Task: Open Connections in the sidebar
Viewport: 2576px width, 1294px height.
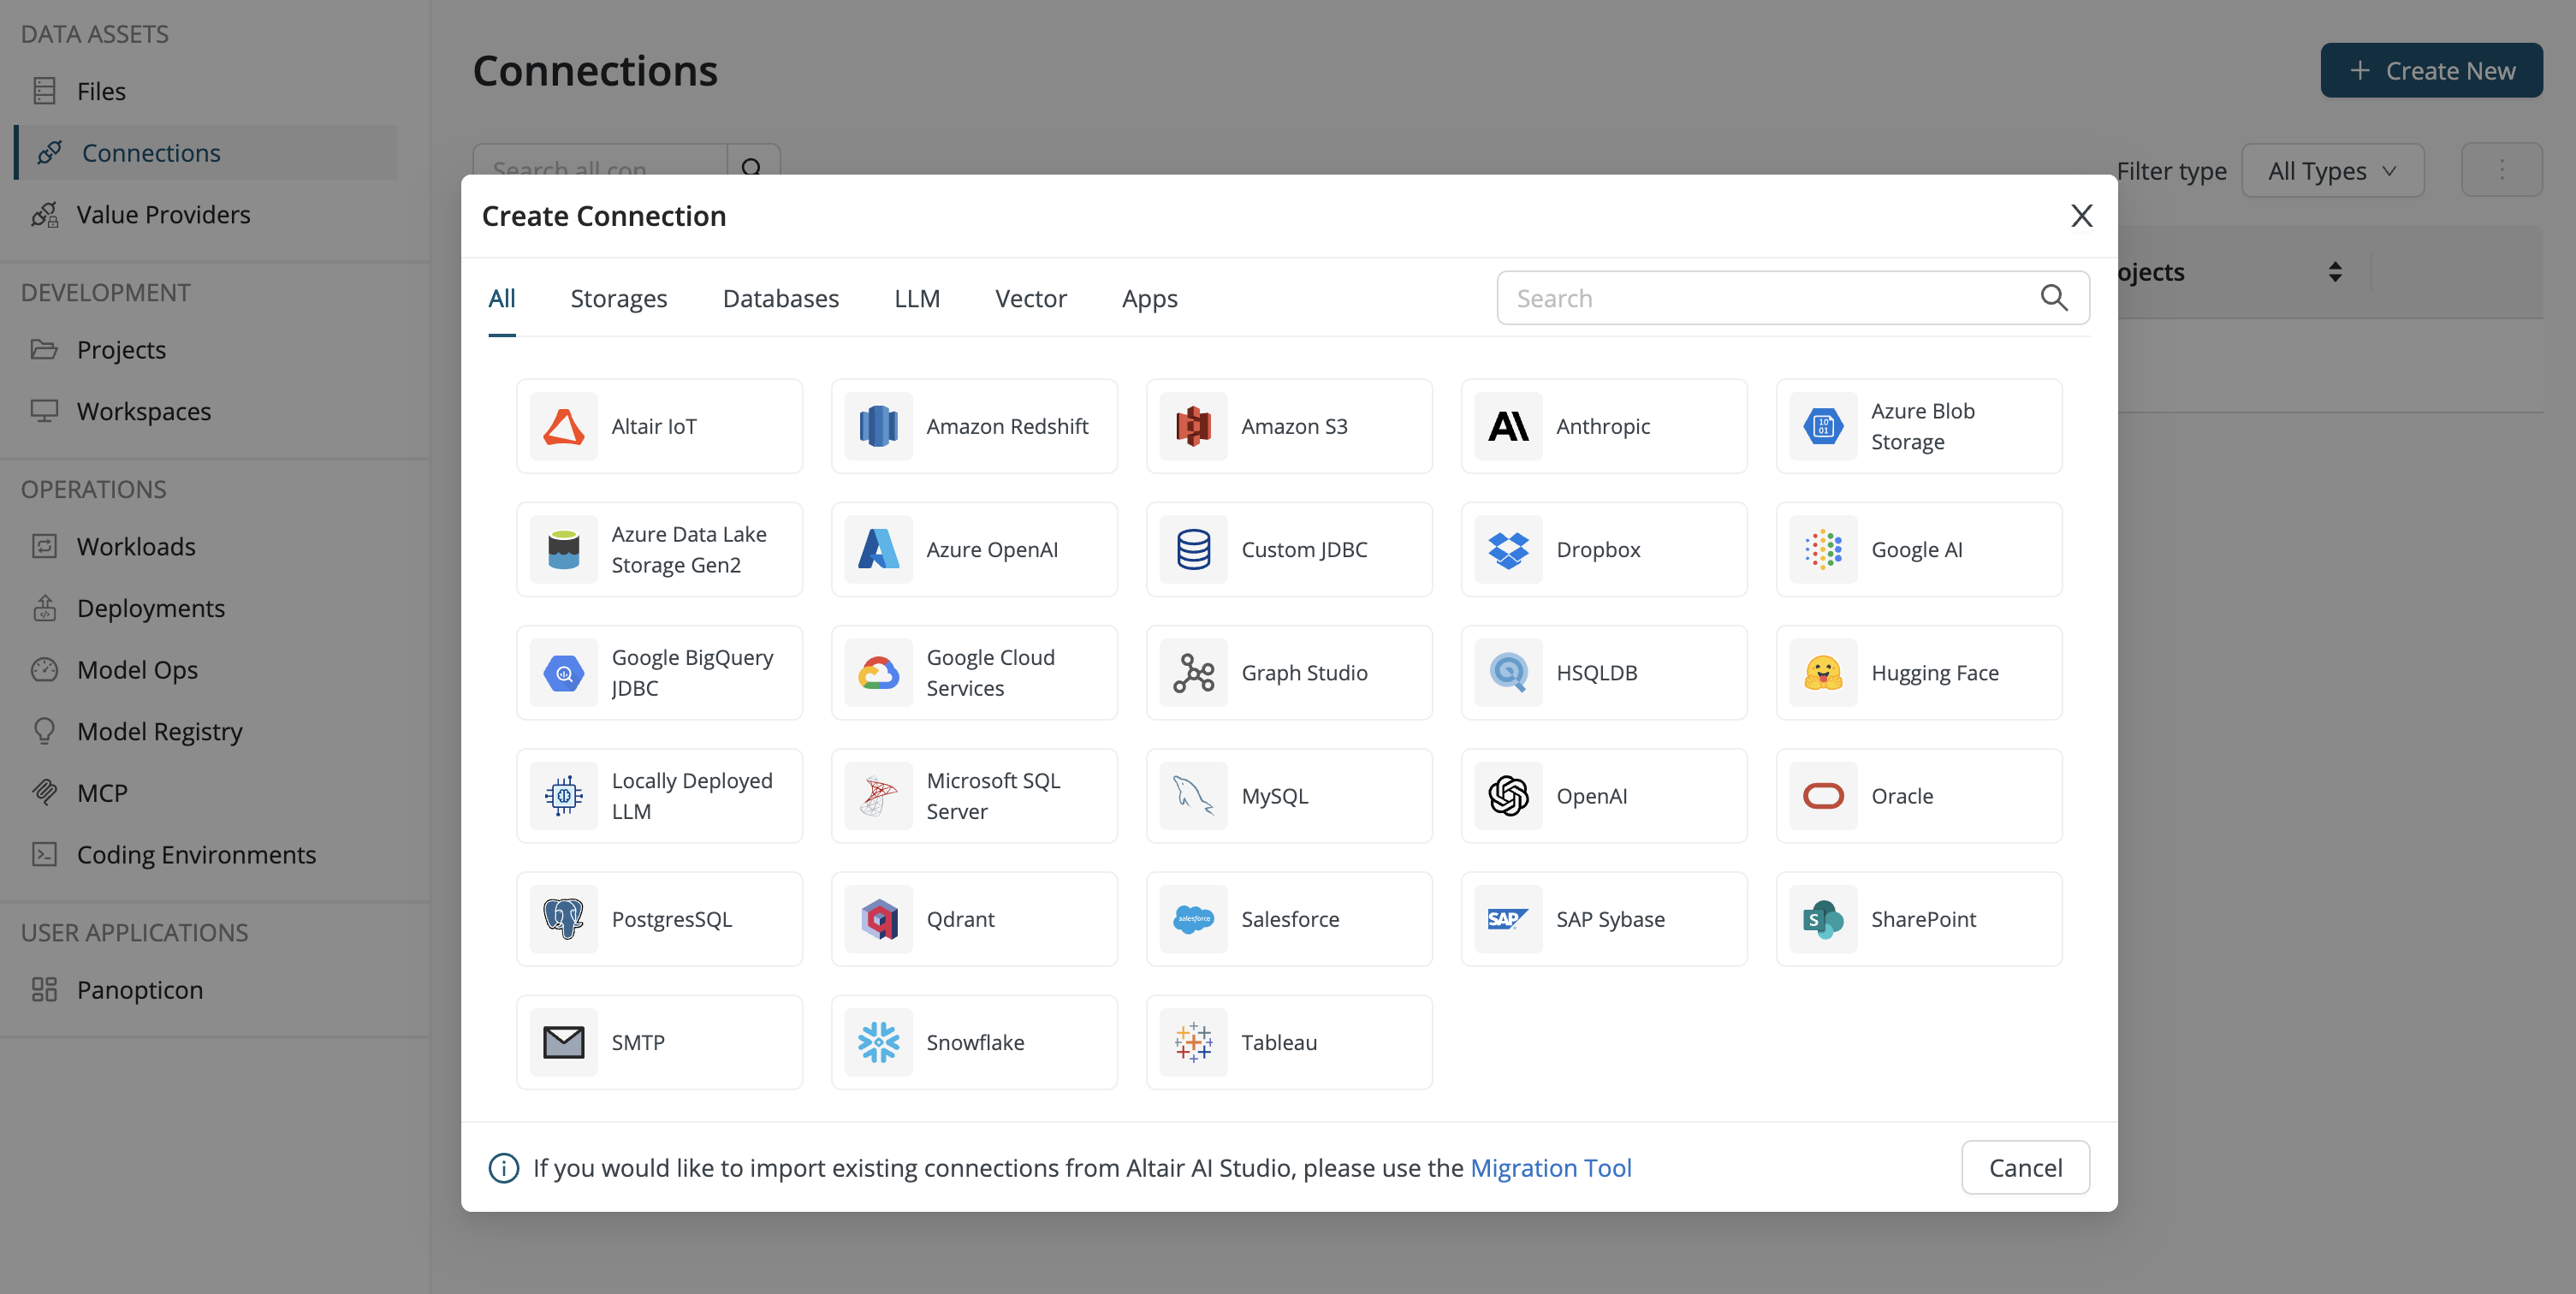Action: (x=206, y=152)
